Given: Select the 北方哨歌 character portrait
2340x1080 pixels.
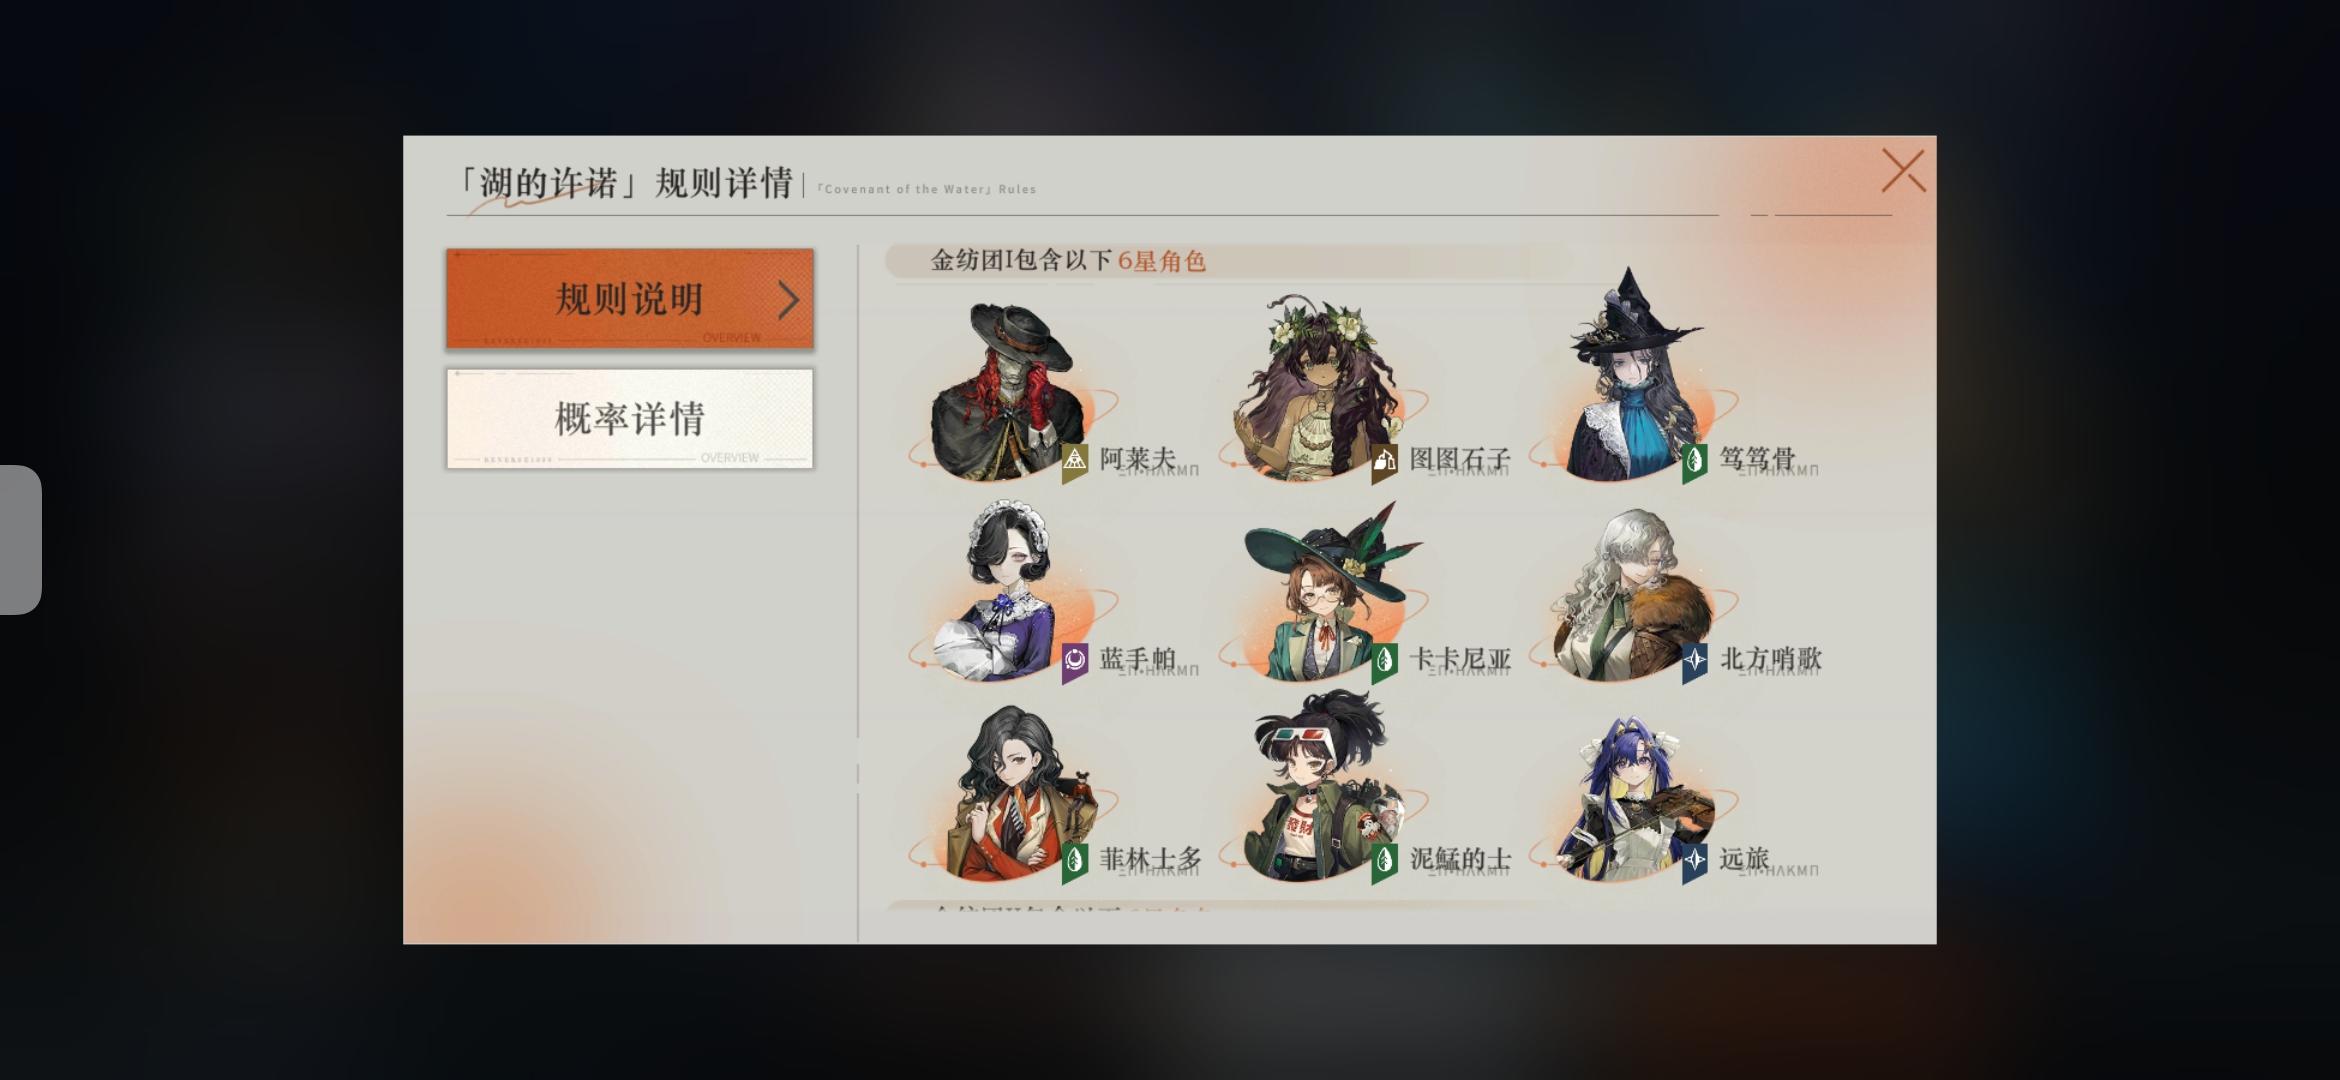Looking at the screenshot, I should click(1630, 595).
